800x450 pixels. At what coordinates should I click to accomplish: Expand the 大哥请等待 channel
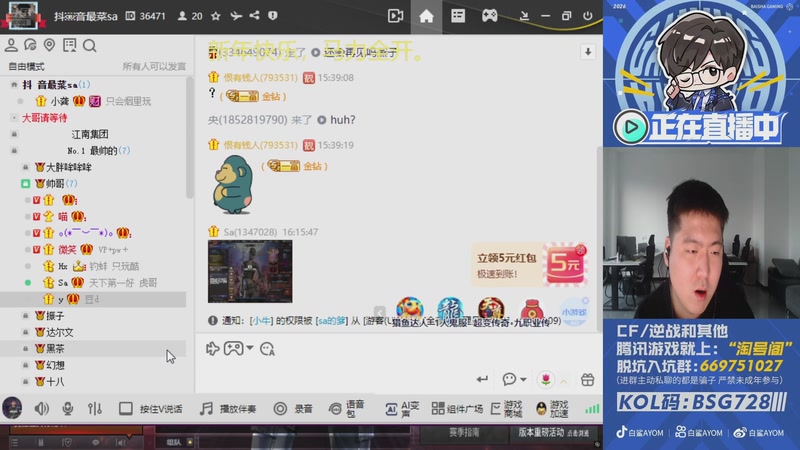point(14,118)
